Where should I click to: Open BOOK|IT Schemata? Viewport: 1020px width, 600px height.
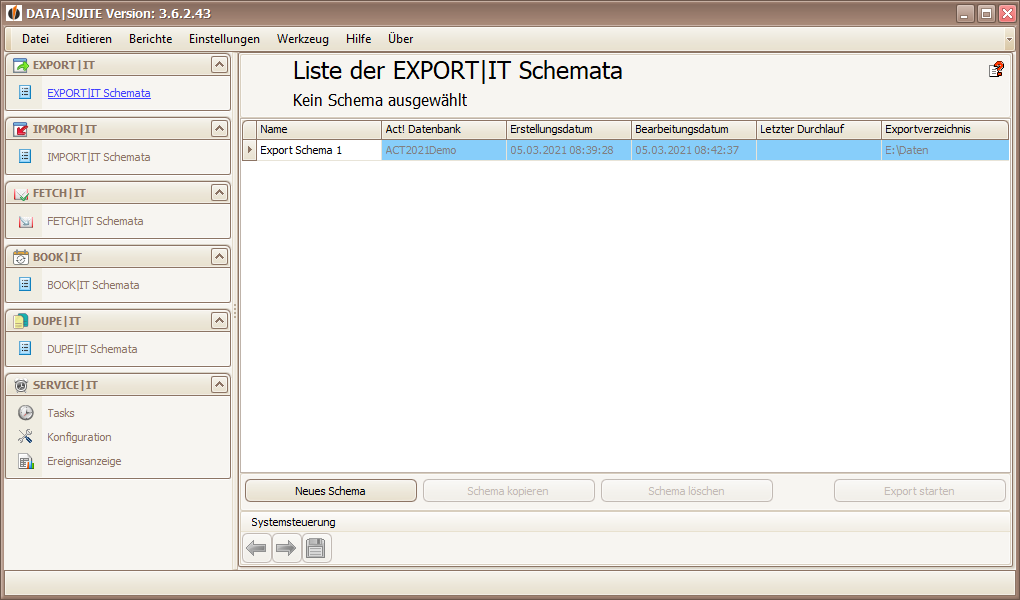coord(93,285)
